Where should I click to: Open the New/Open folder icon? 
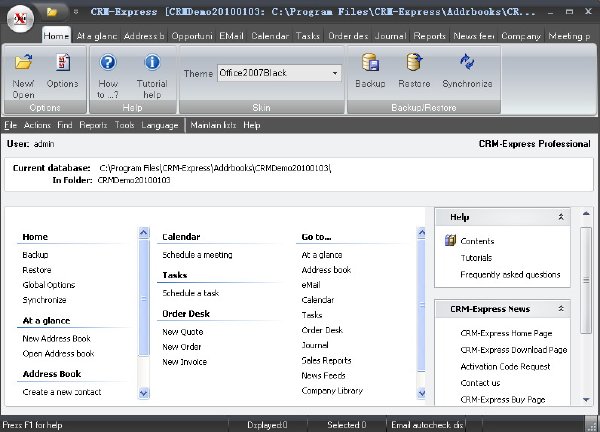pyautogui.click(x=23, y=62)
